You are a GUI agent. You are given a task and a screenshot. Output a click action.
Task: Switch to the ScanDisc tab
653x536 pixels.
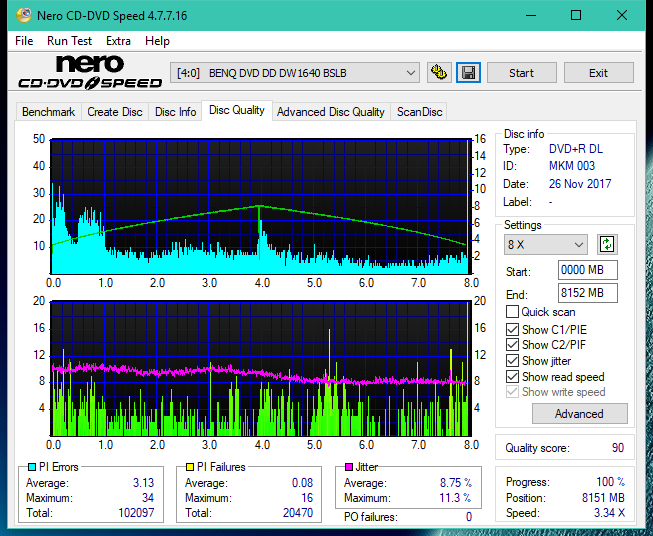click(419, 112)
